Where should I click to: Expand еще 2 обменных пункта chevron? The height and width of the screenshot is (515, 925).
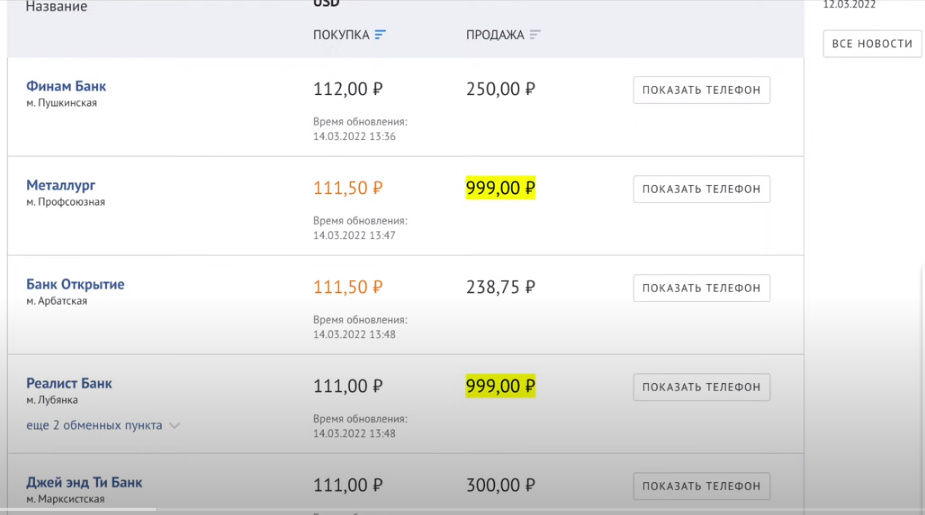click(x=175, y=425)
